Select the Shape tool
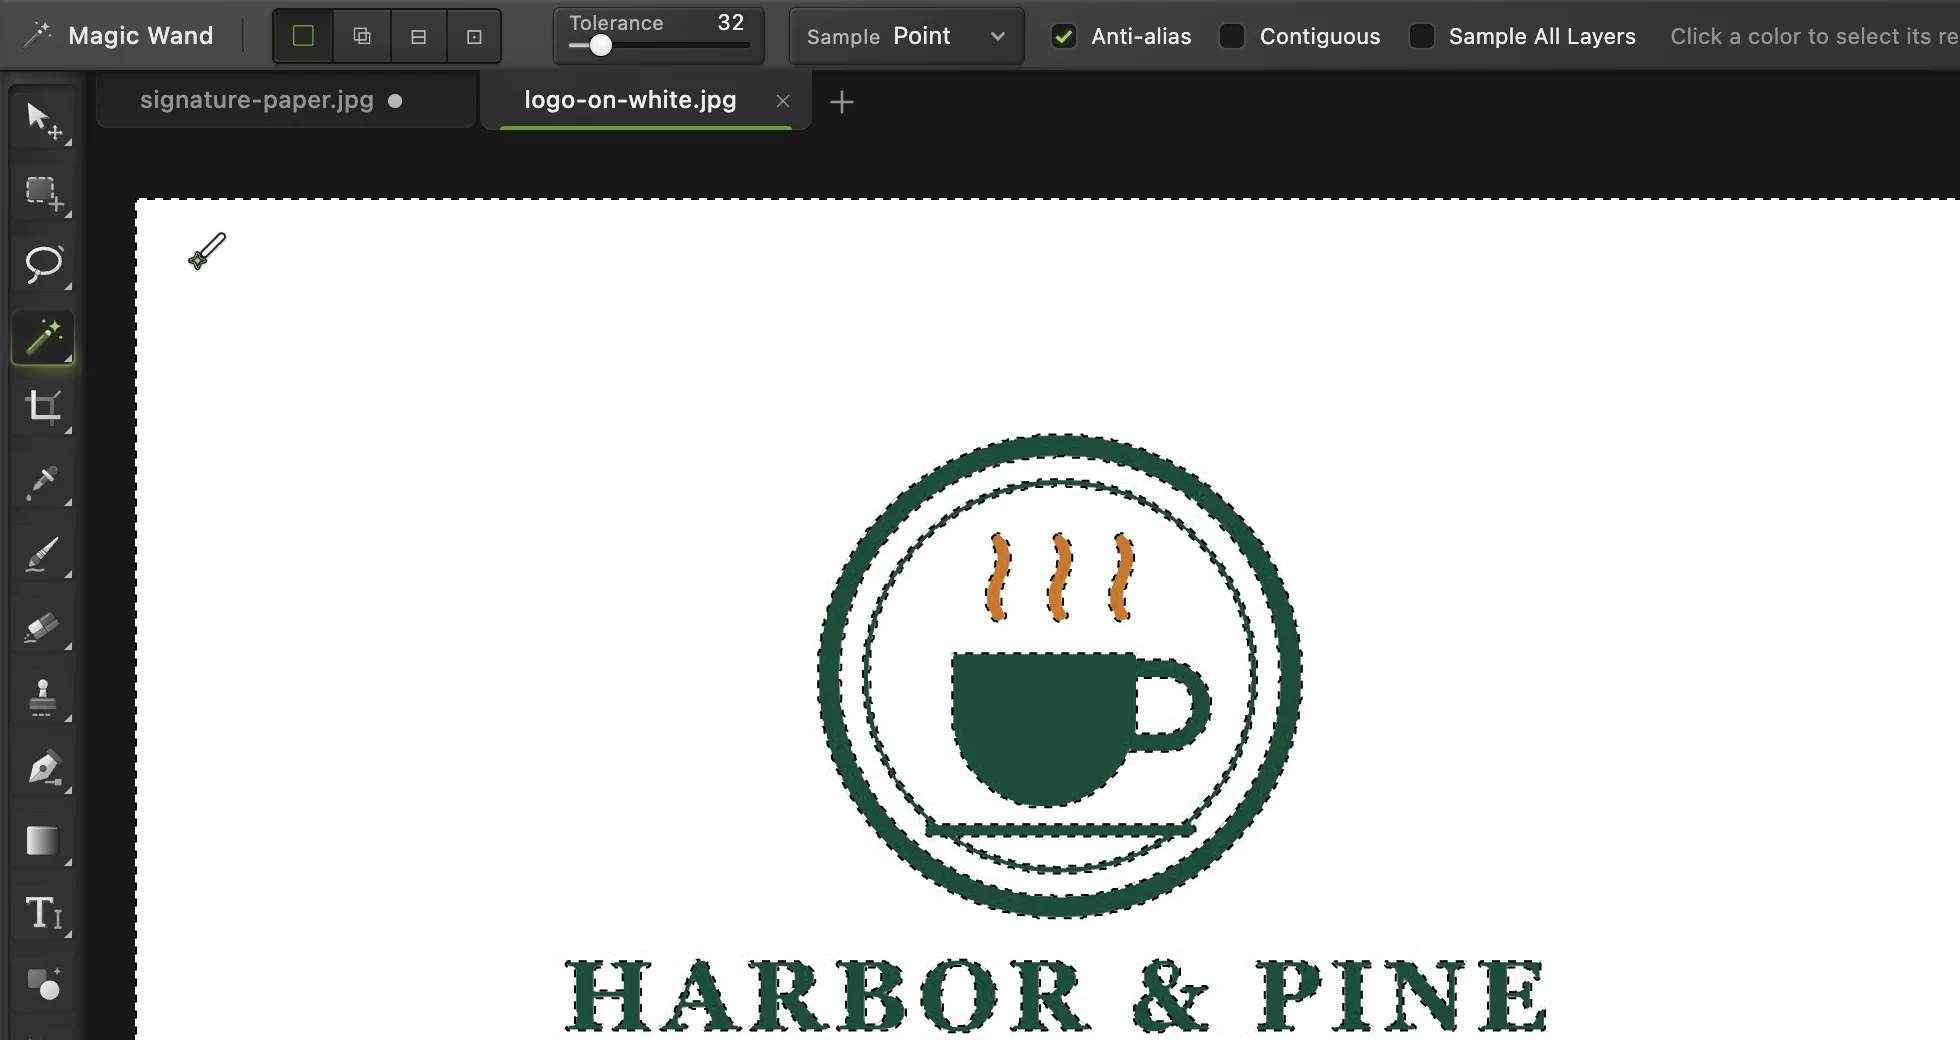Screen dimensions: 1960x1040 [x=43, y=985]
